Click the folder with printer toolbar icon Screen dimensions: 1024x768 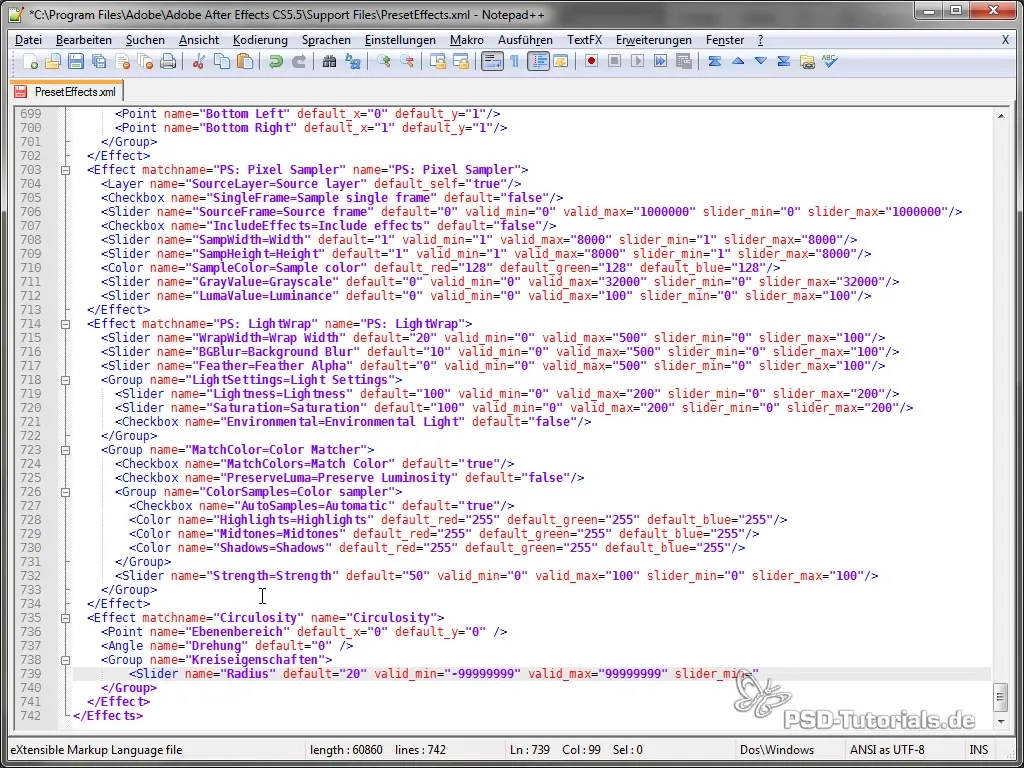click(x=807, y=62)
